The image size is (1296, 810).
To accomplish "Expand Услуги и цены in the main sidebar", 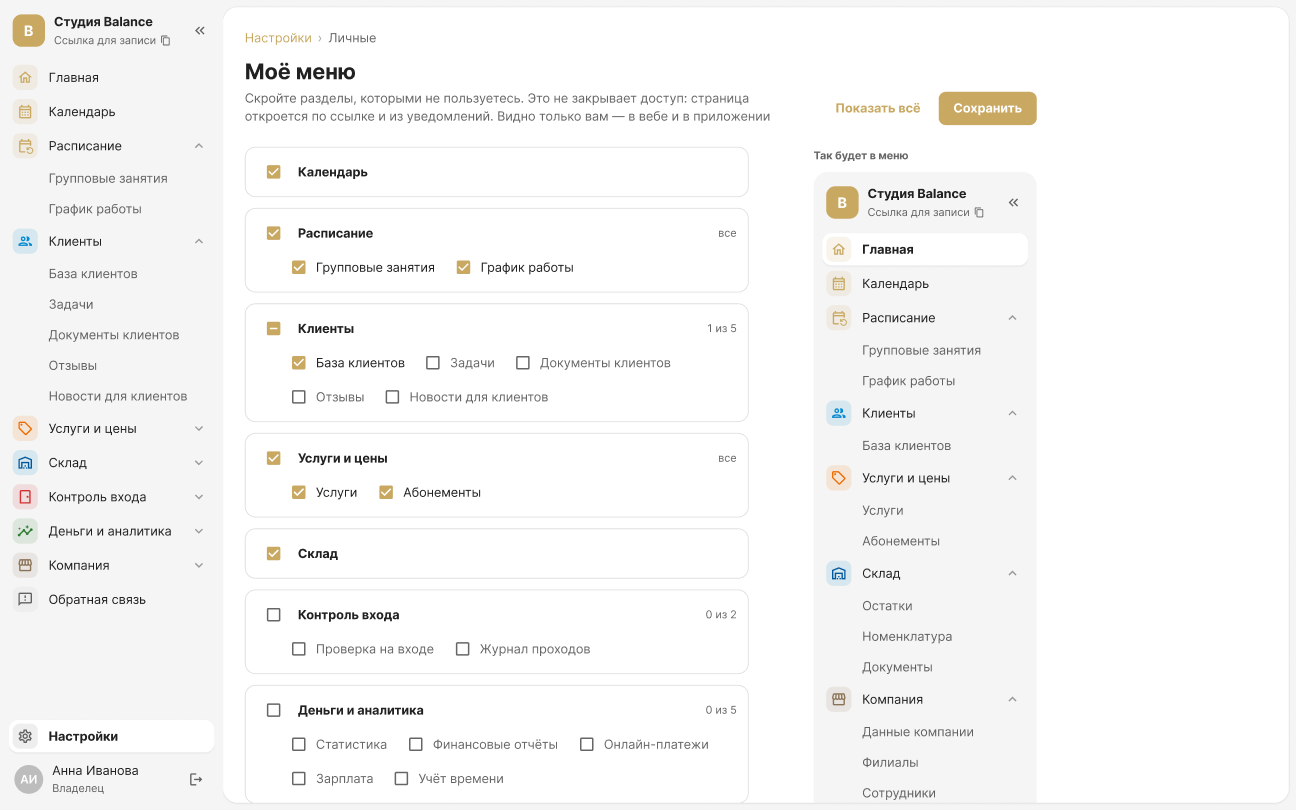I will click(x=199, y=429).
